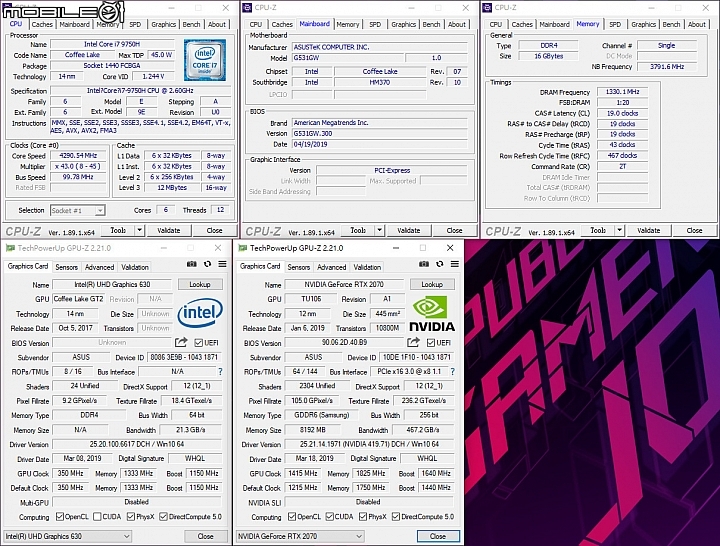Toggle OpenCL checkbox in Intel GPU-Z

click(x=60, y=517)
